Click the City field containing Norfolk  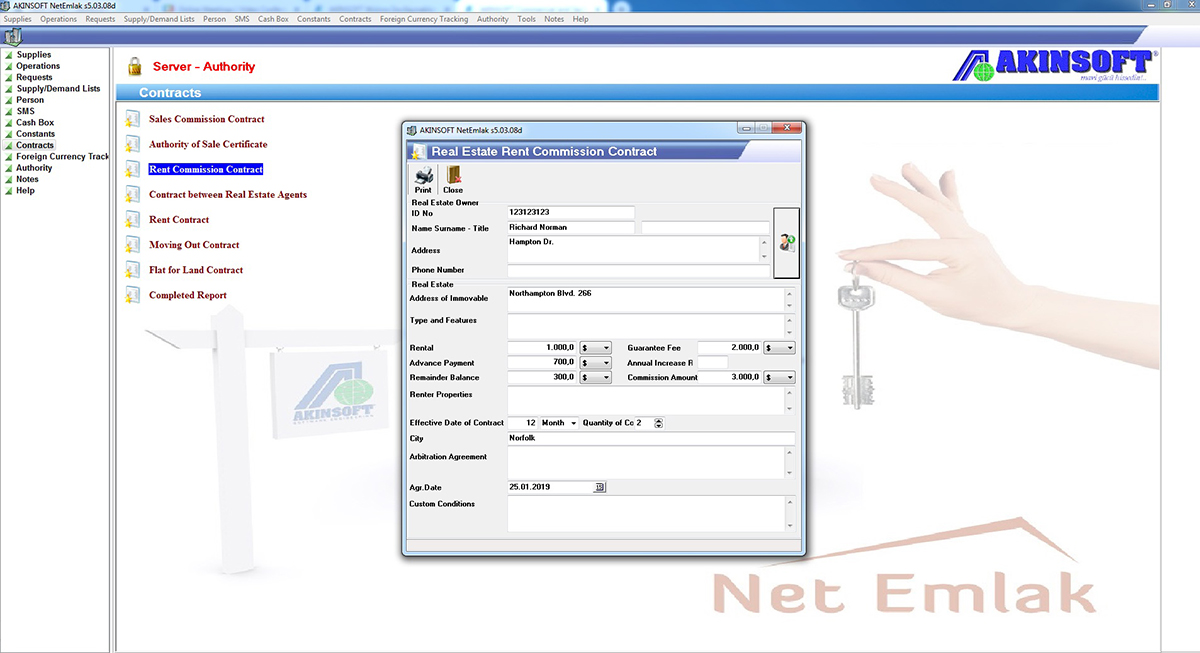[x=651, y=438]
